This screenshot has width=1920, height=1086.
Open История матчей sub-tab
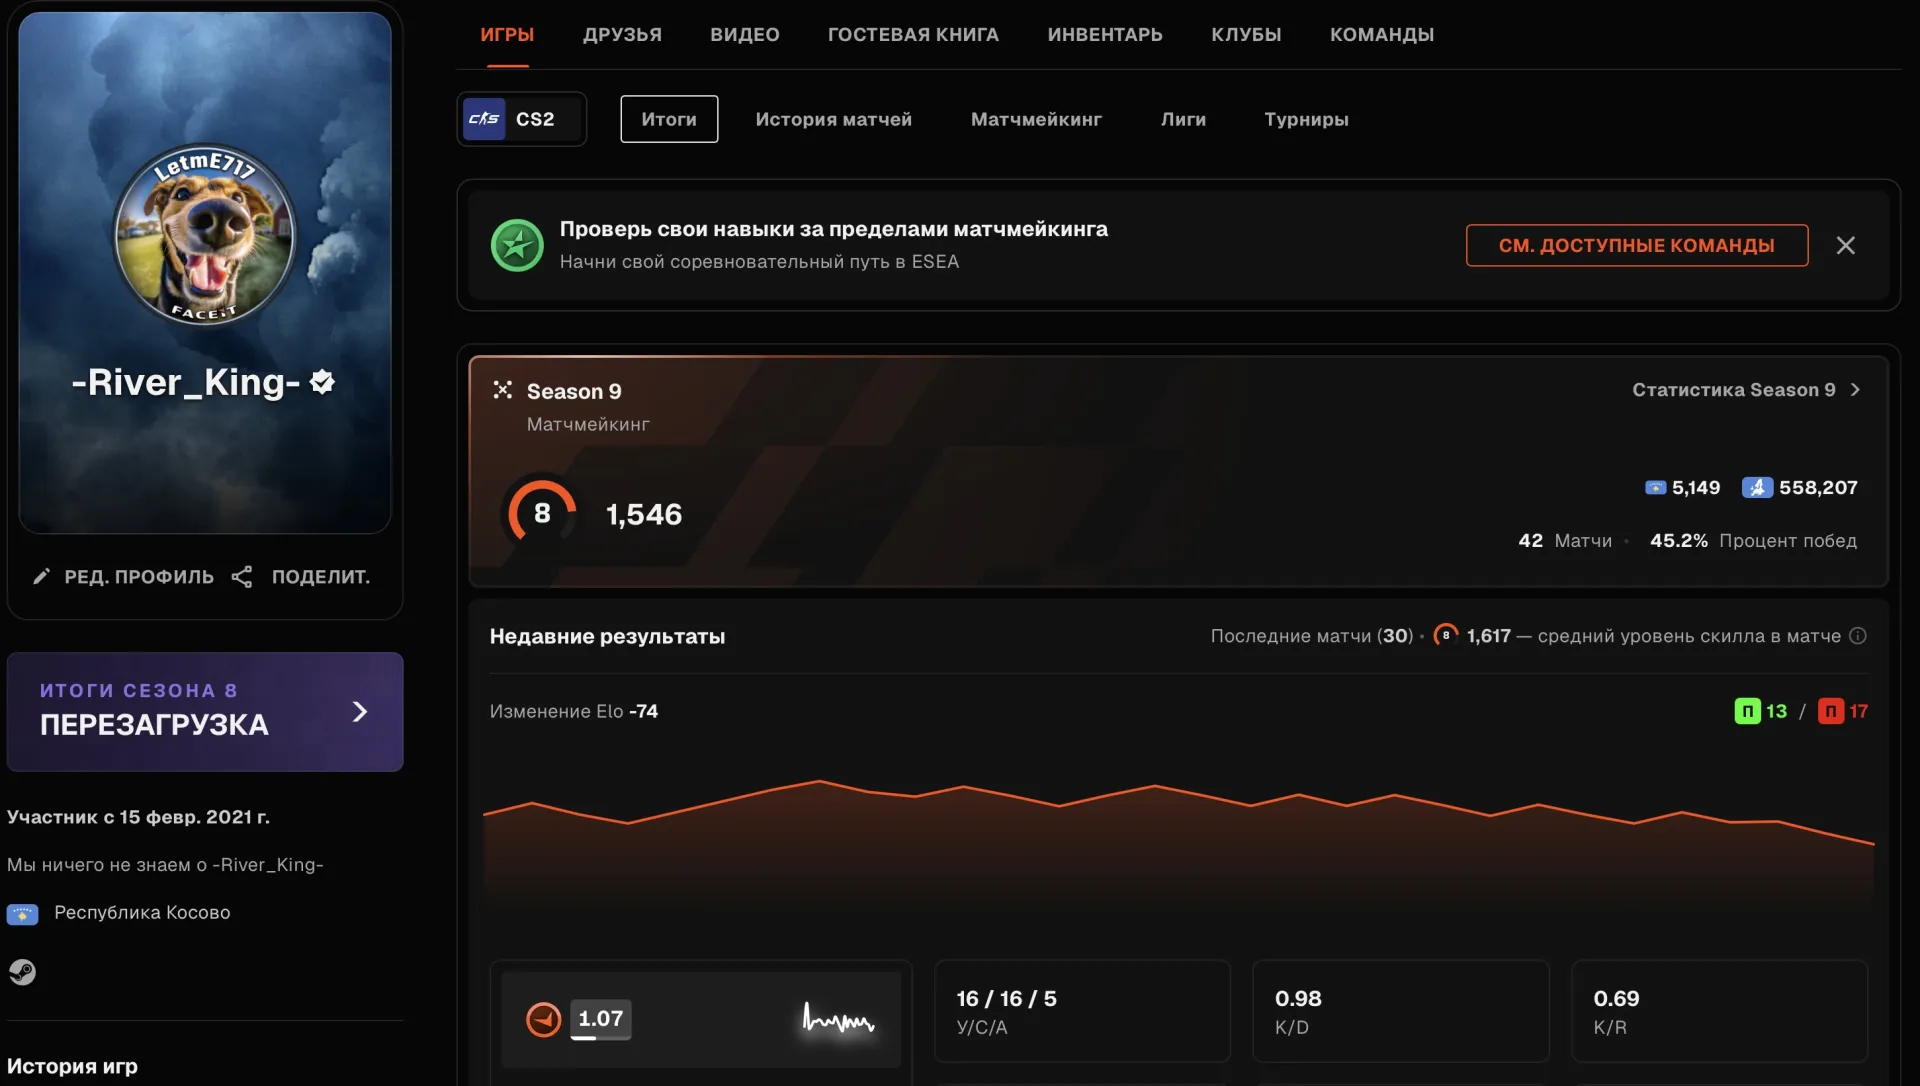tap(834, 119)
